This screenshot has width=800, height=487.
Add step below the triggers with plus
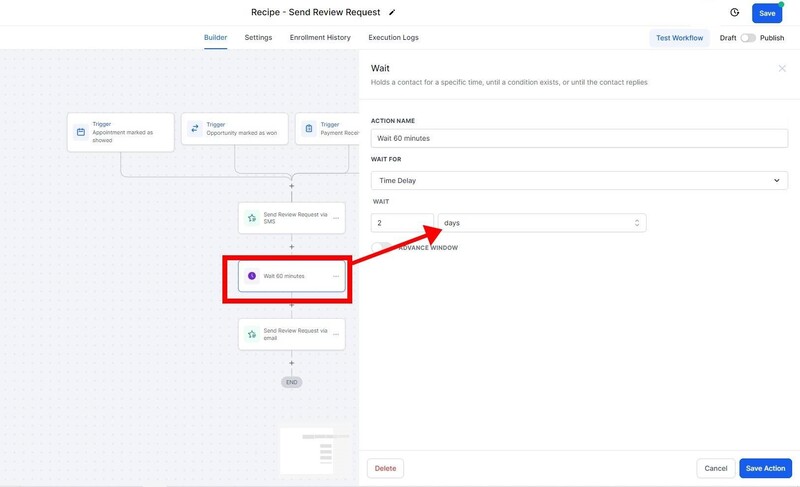pos(292,186)
